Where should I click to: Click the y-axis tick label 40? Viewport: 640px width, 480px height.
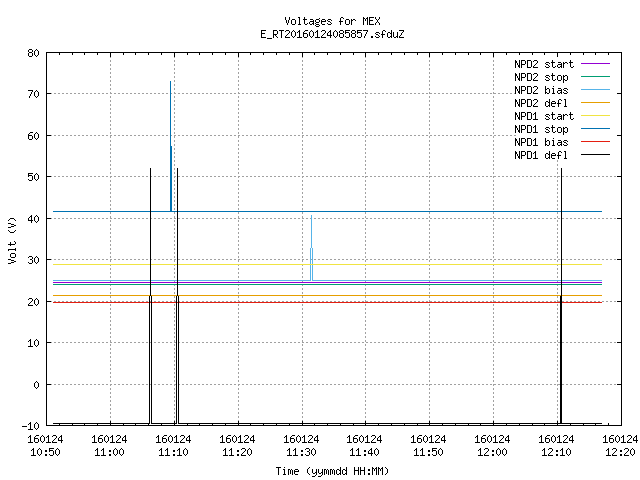pos(33,219)
